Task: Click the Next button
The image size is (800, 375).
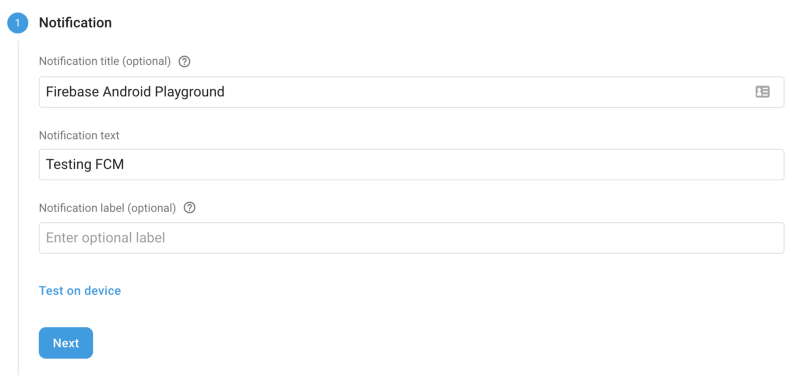Action: click(66, 343)
